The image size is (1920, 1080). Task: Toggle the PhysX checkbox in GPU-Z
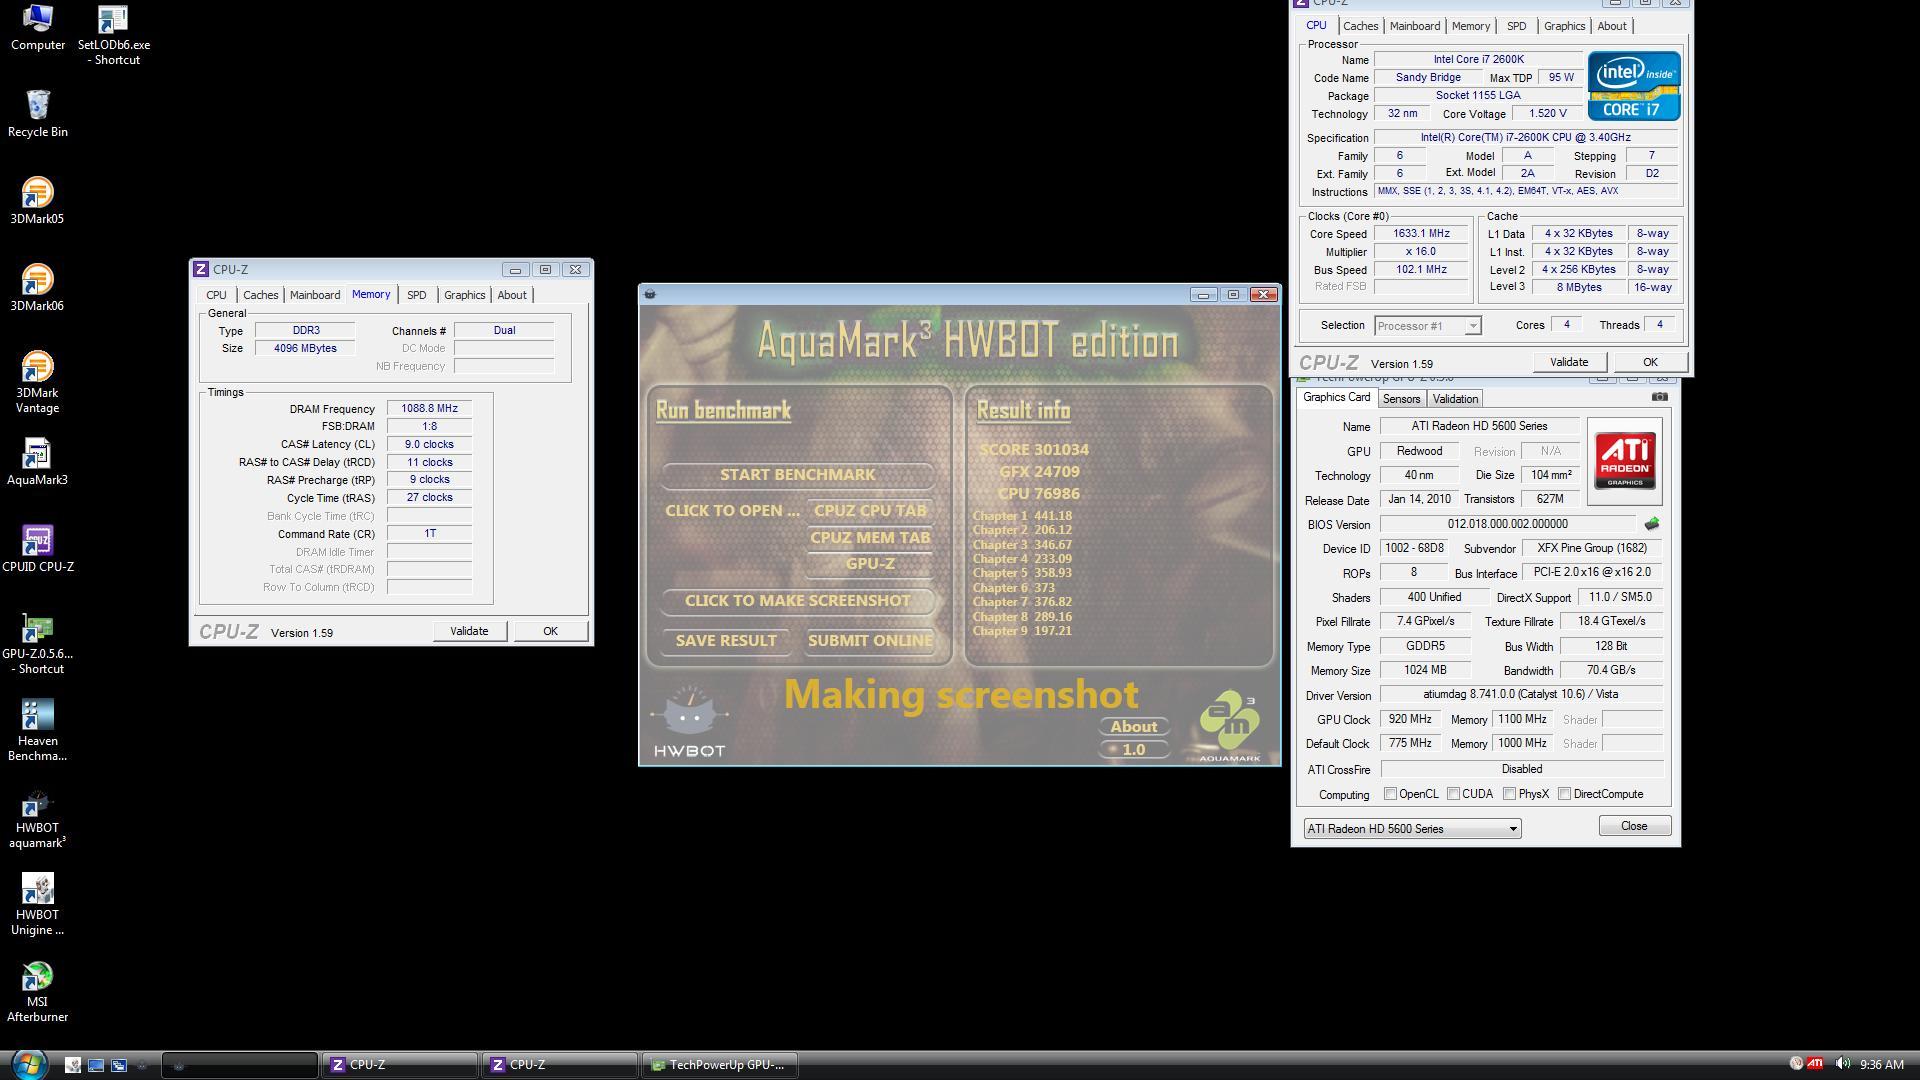[x=1509, y=794]
